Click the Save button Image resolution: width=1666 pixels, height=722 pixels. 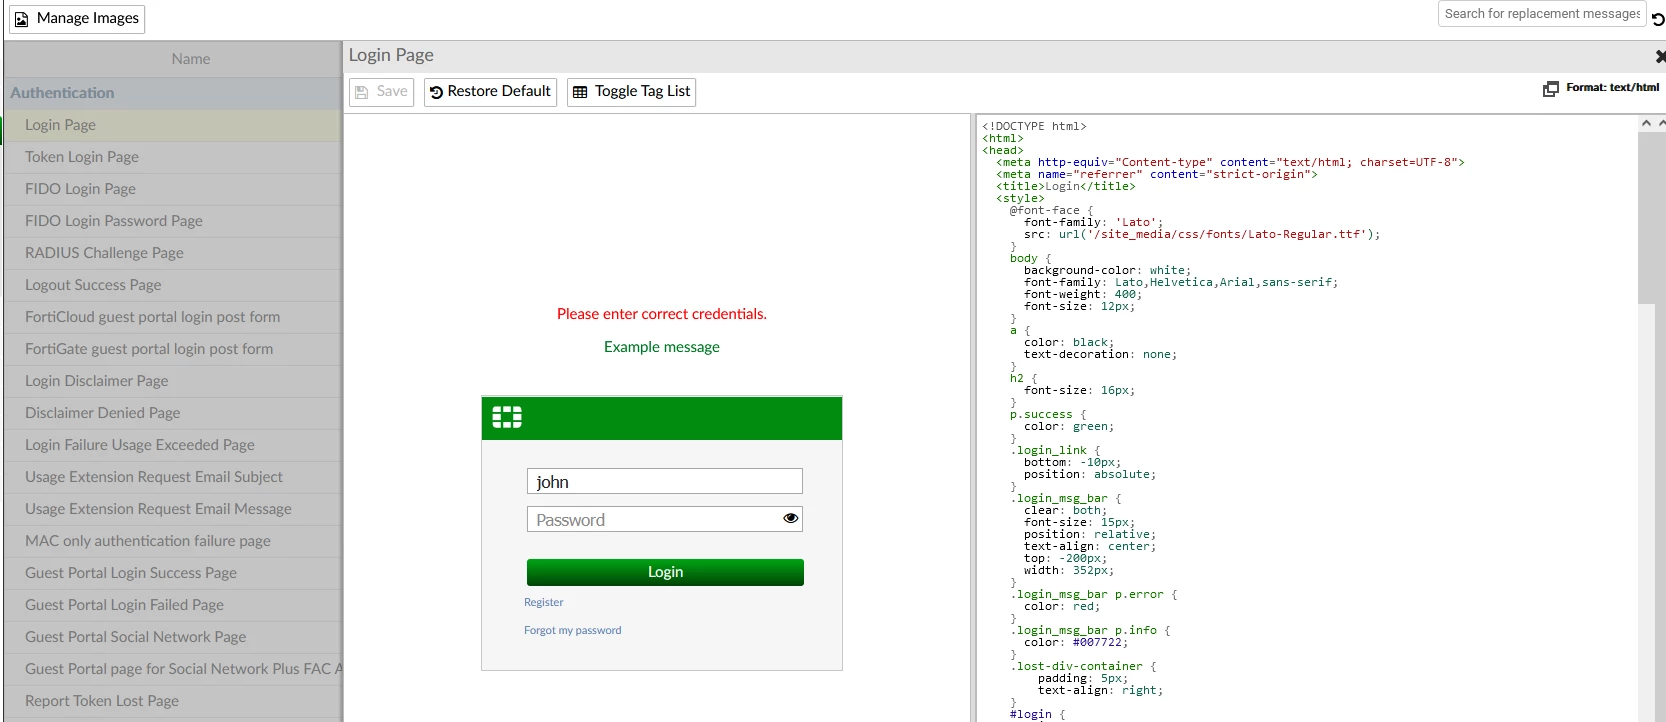coord(382,92)
